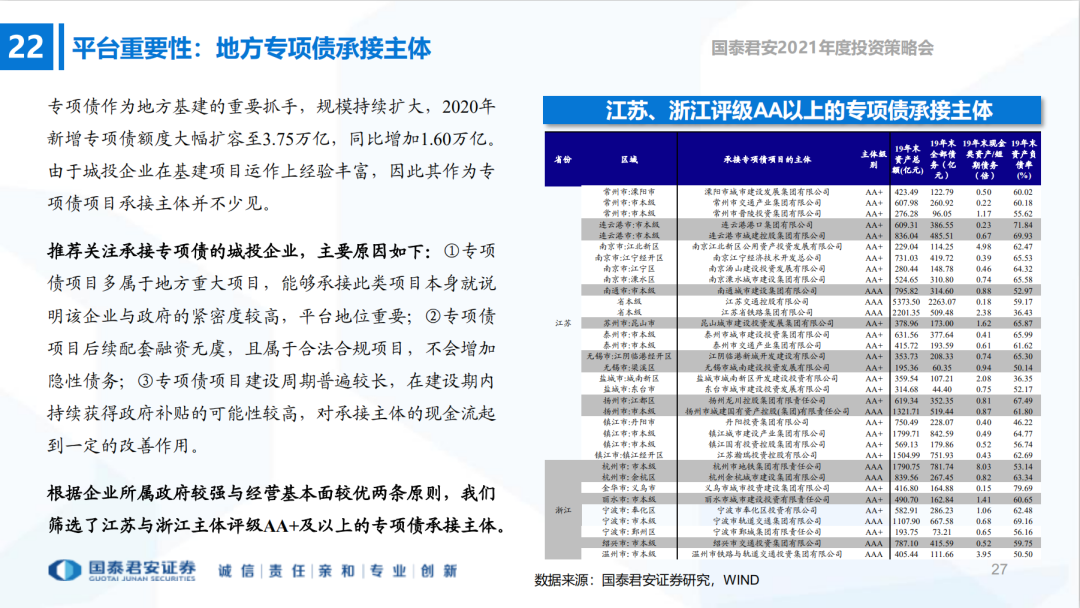Click the row 东台市城市建设投资发展有限公司
1080x608 pixels.
(x=811, y=389)
